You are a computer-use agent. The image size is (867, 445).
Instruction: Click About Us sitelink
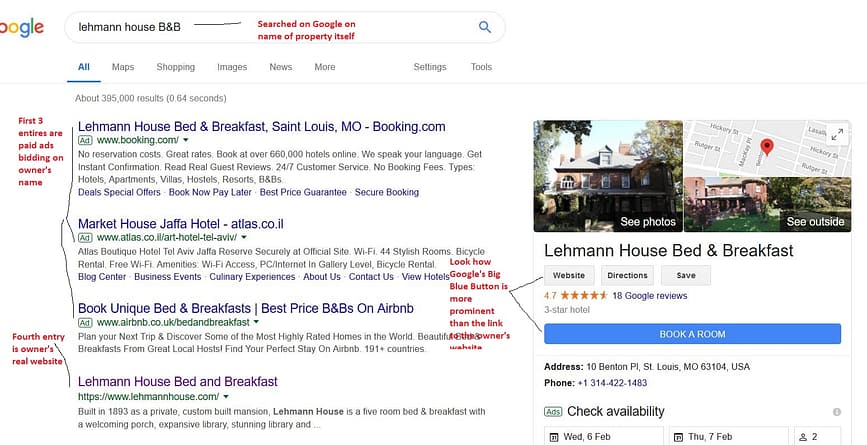322,277
